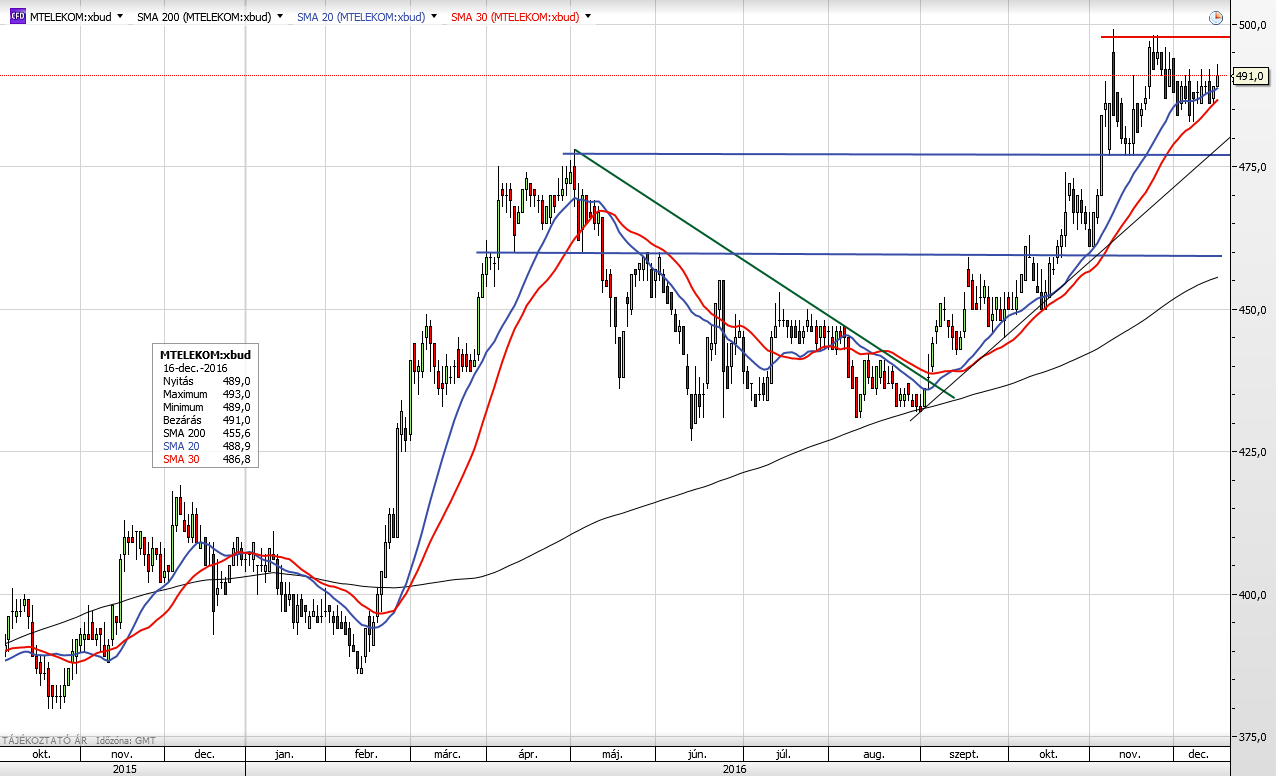Image resolution: width=1276 pixels, height=776 pixels.
Task: Click the ápr. month label on timeline
Action: [530, 754]
